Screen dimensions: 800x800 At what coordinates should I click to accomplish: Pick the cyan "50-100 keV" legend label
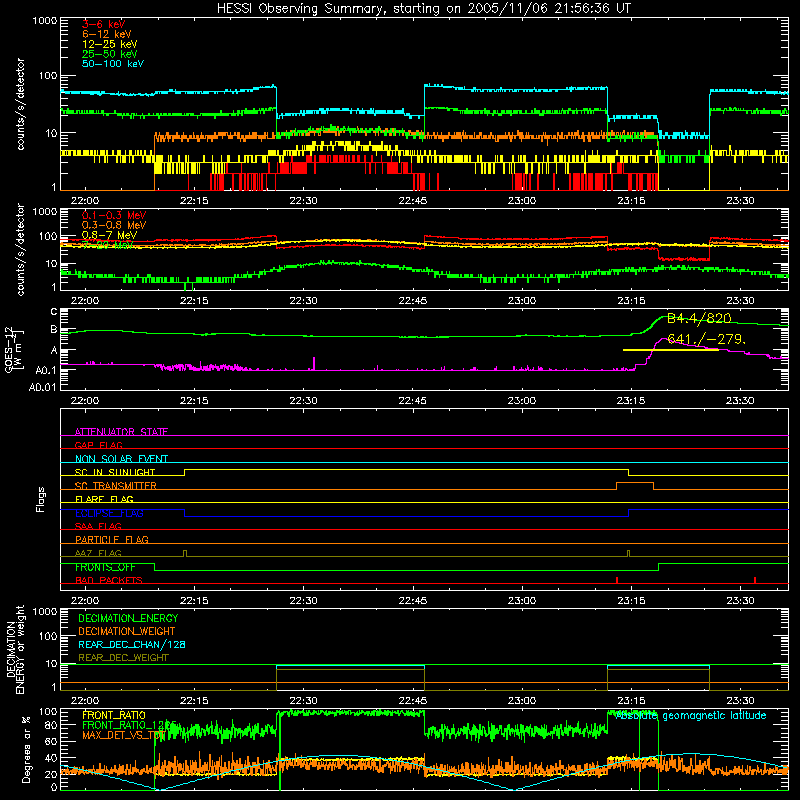point(113,64)
